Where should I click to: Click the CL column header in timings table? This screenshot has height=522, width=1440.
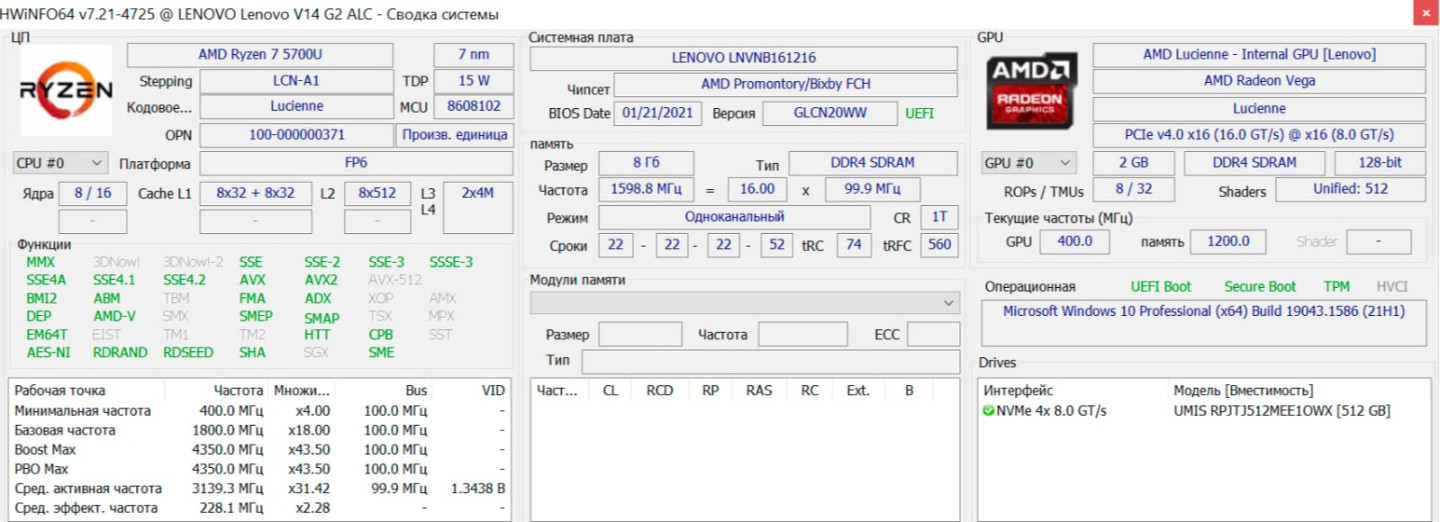(610, 390)
